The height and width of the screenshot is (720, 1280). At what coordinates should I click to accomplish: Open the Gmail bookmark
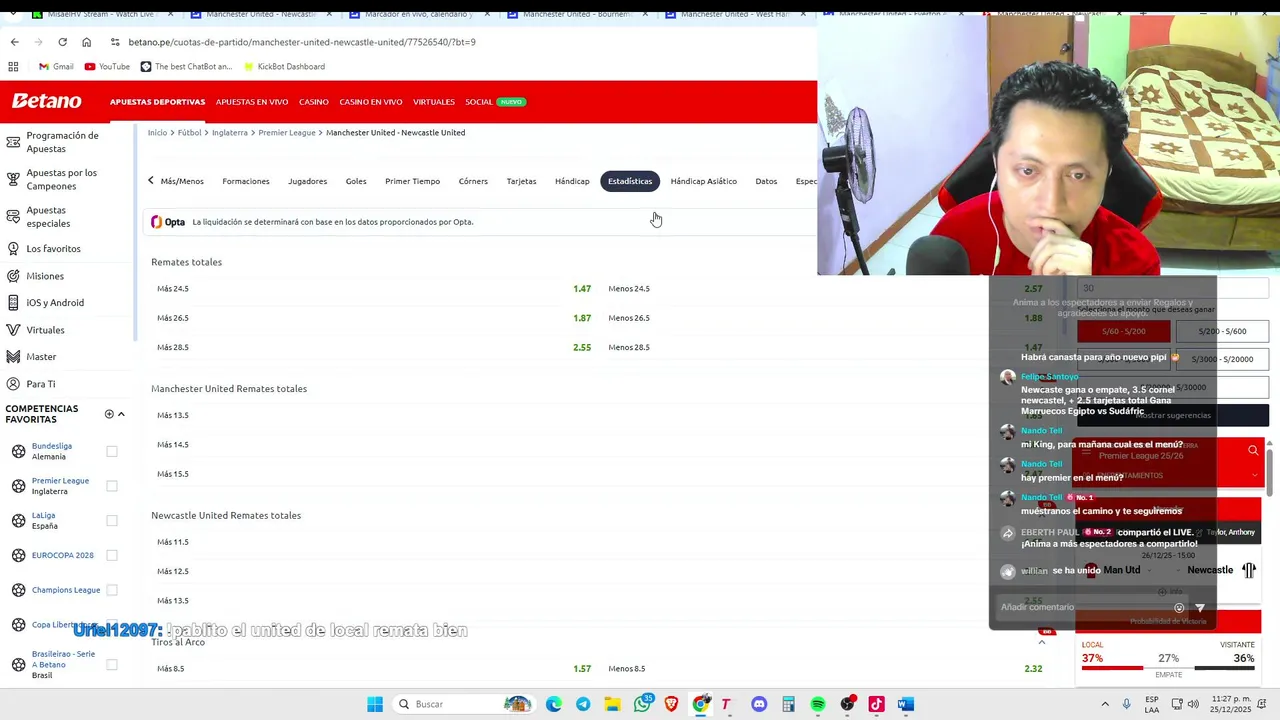pyautogui.click(x=55, y=66)
